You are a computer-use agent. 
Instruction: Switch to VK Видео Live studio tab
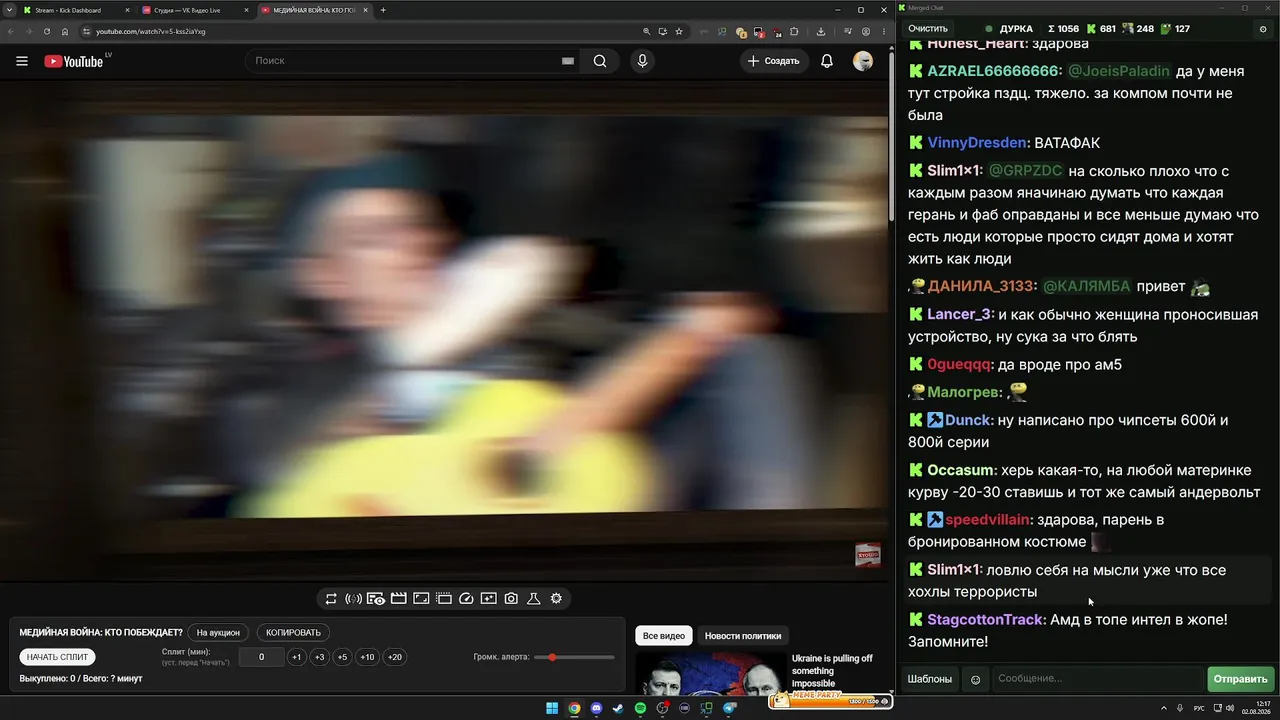(195, 10)
